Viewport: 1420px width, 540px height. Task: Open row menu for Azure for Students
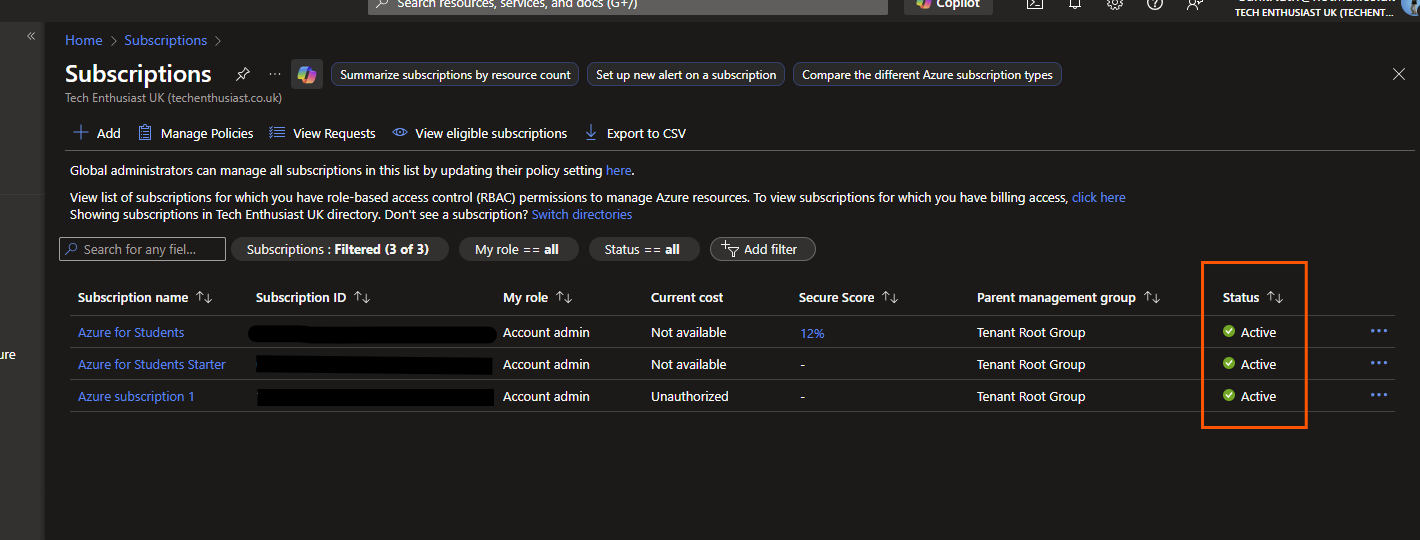pyautogui.click(x=1379, y=331)
